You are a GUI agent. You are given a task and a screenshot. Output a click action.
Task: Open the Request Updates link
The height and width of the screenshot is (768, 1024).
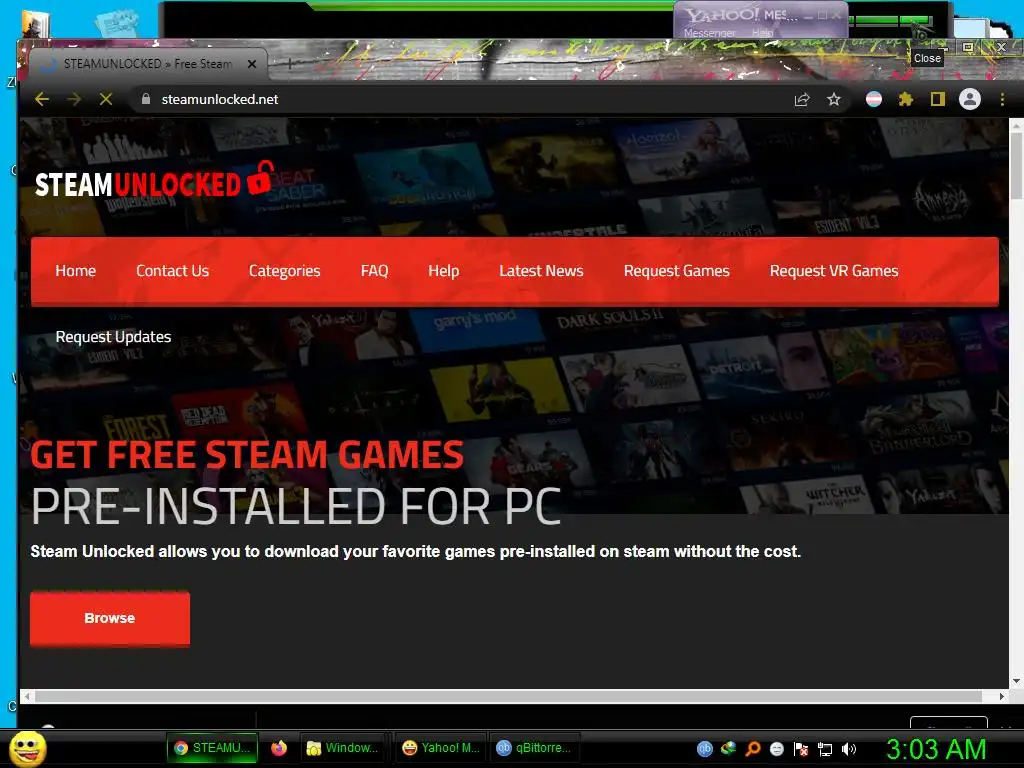(x=114, y=337)
